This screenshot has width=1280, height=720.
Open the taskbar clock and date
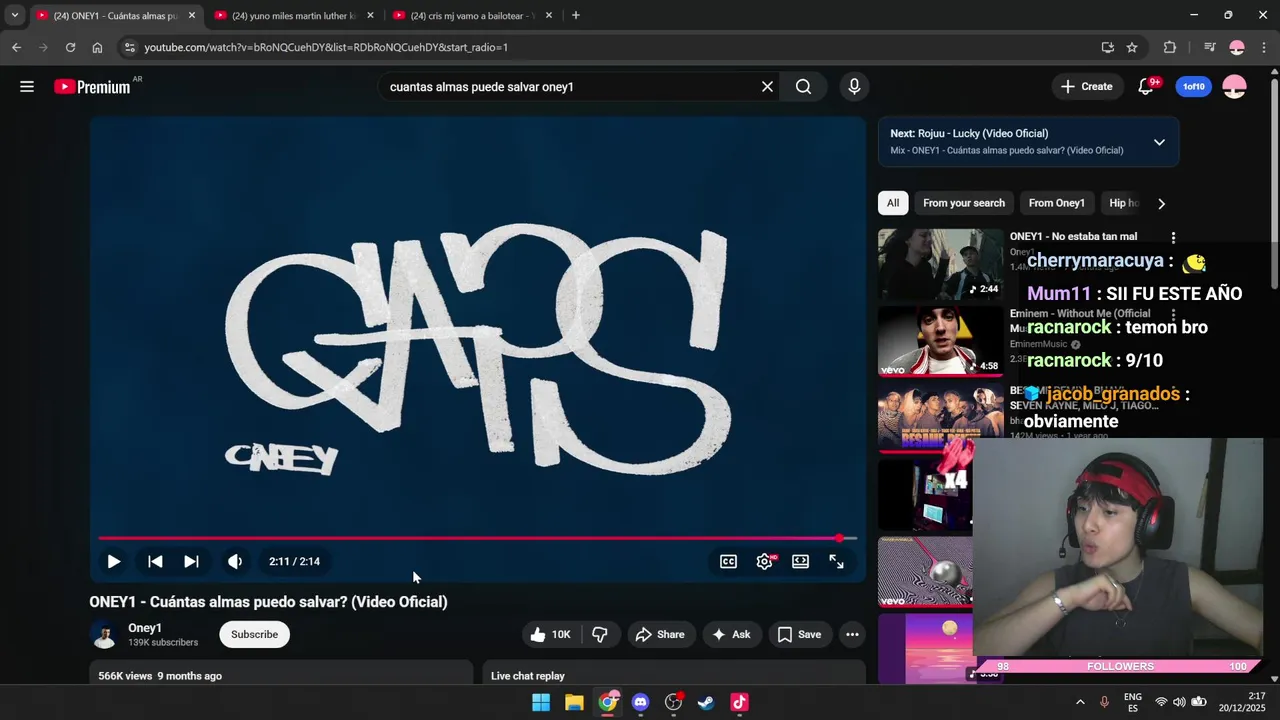[x=1241, y=702]
